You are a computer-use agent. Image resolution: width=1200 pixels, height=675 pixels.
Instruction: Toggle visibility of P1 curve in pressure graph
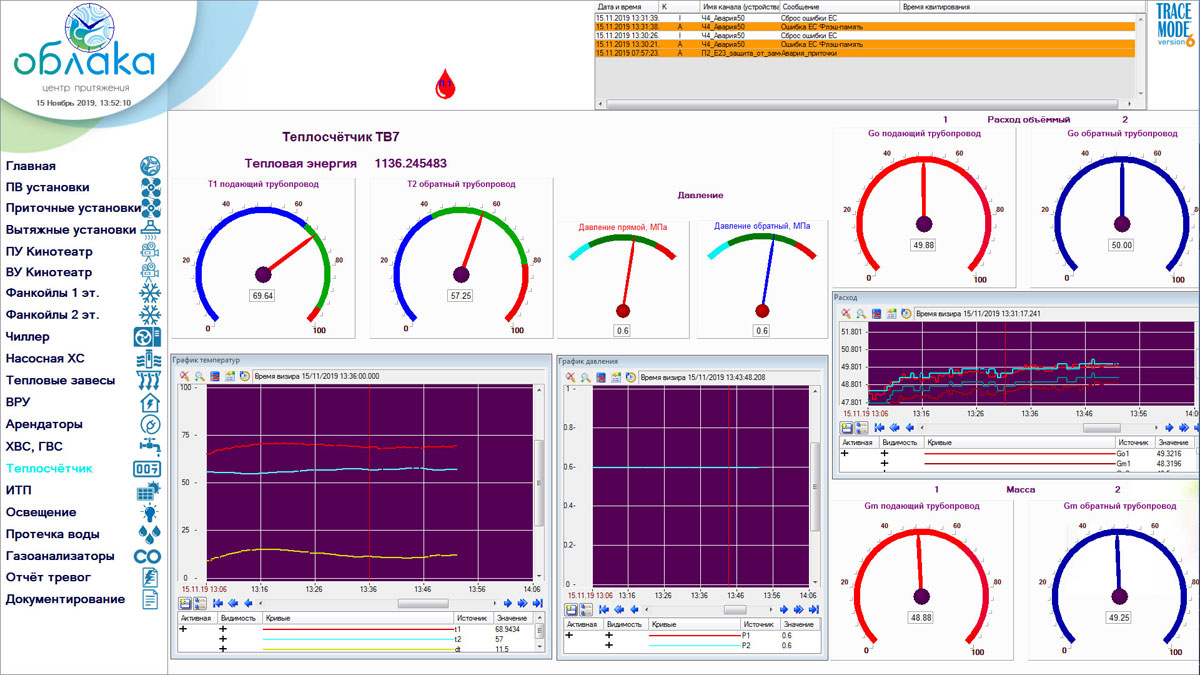(x=609, y=635)
